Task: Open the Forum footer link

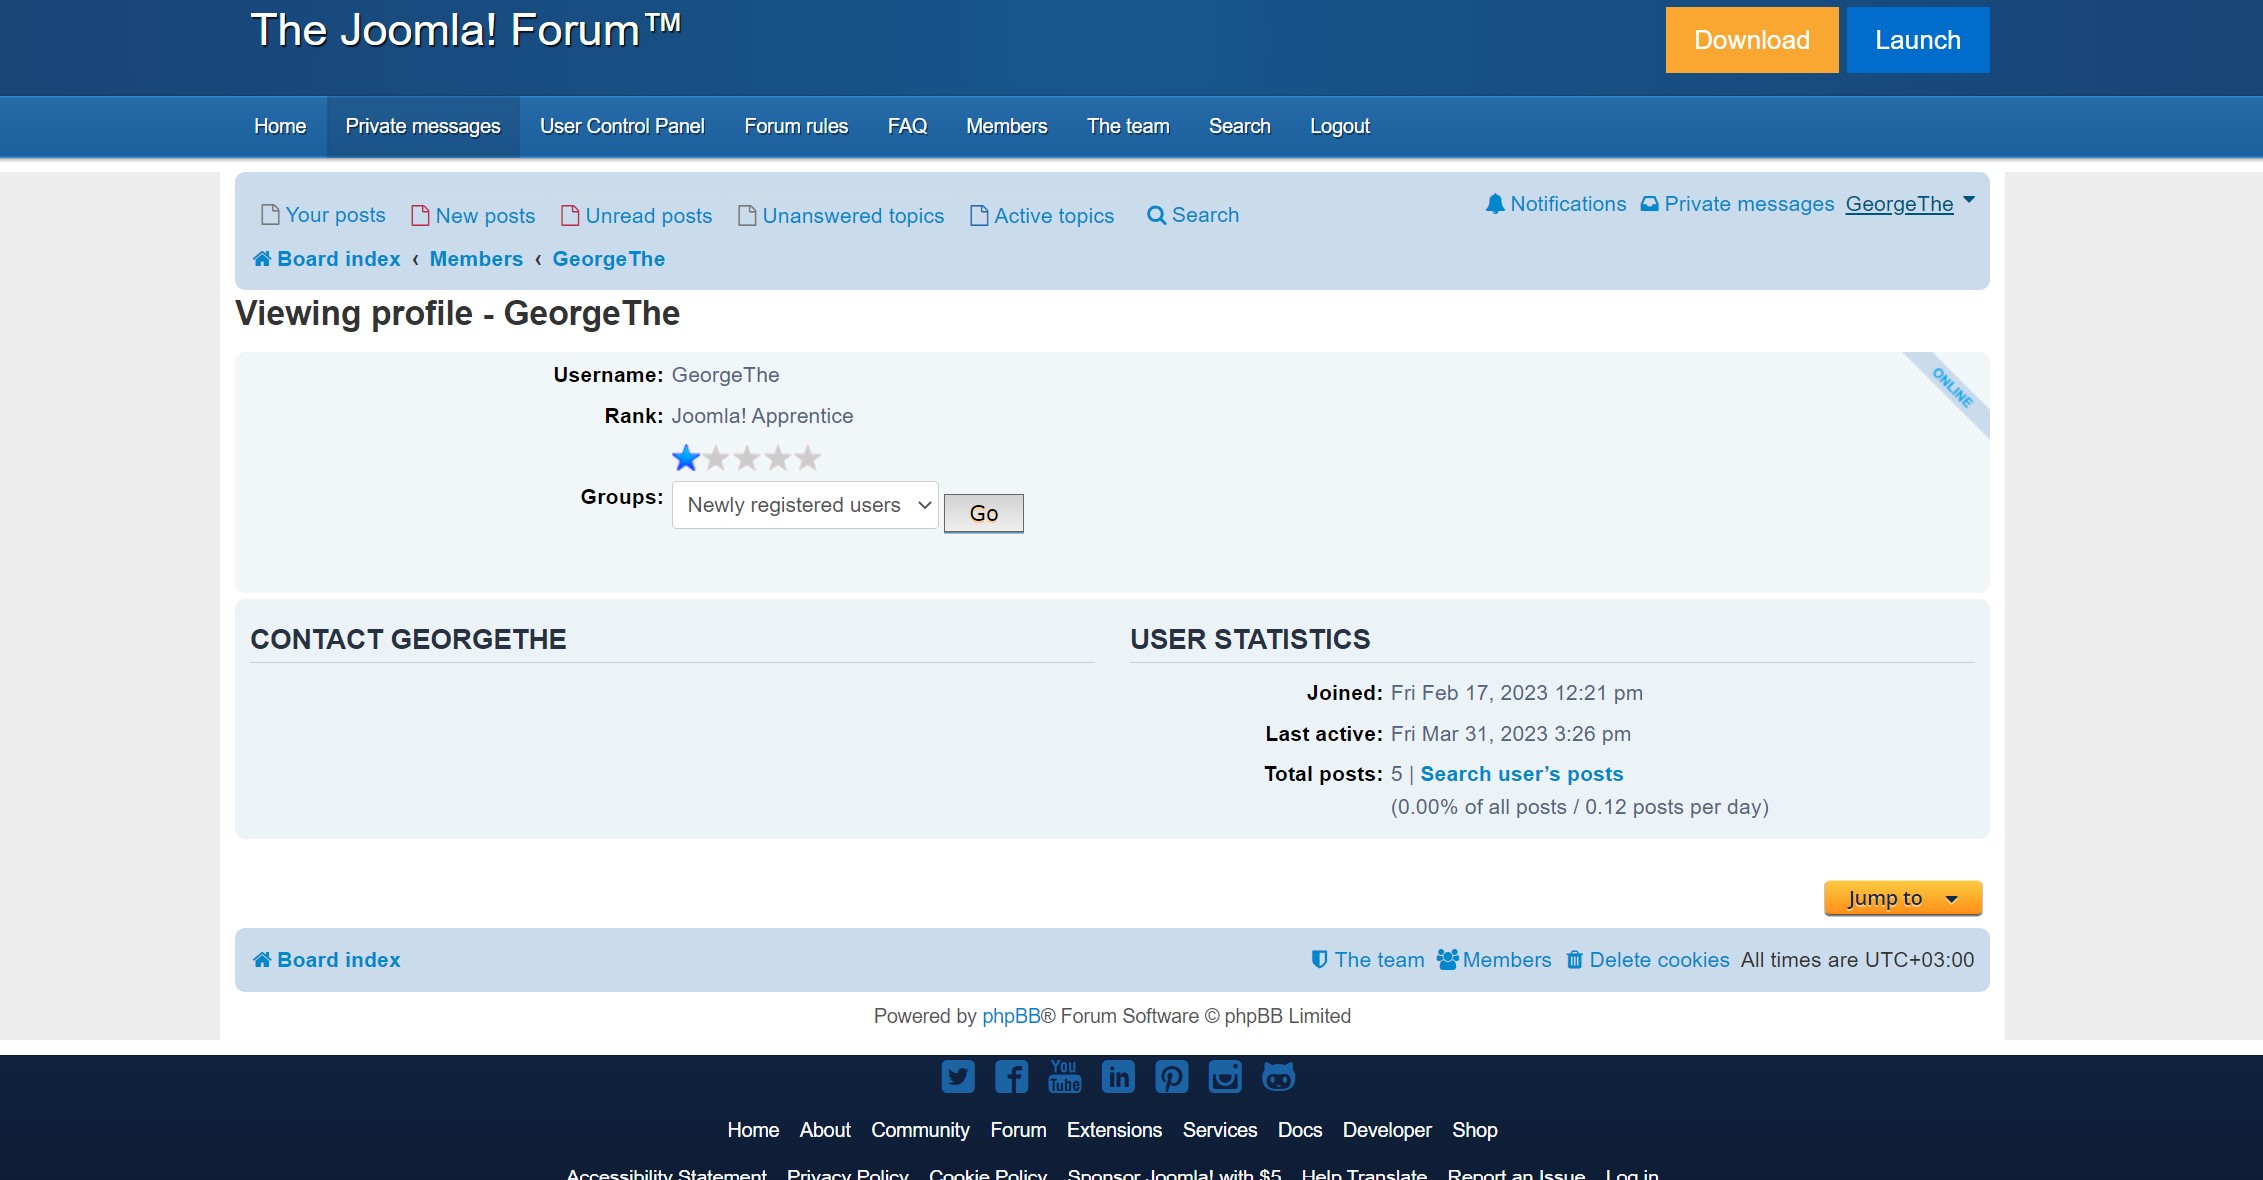Action: (x=1018, y=1130)
